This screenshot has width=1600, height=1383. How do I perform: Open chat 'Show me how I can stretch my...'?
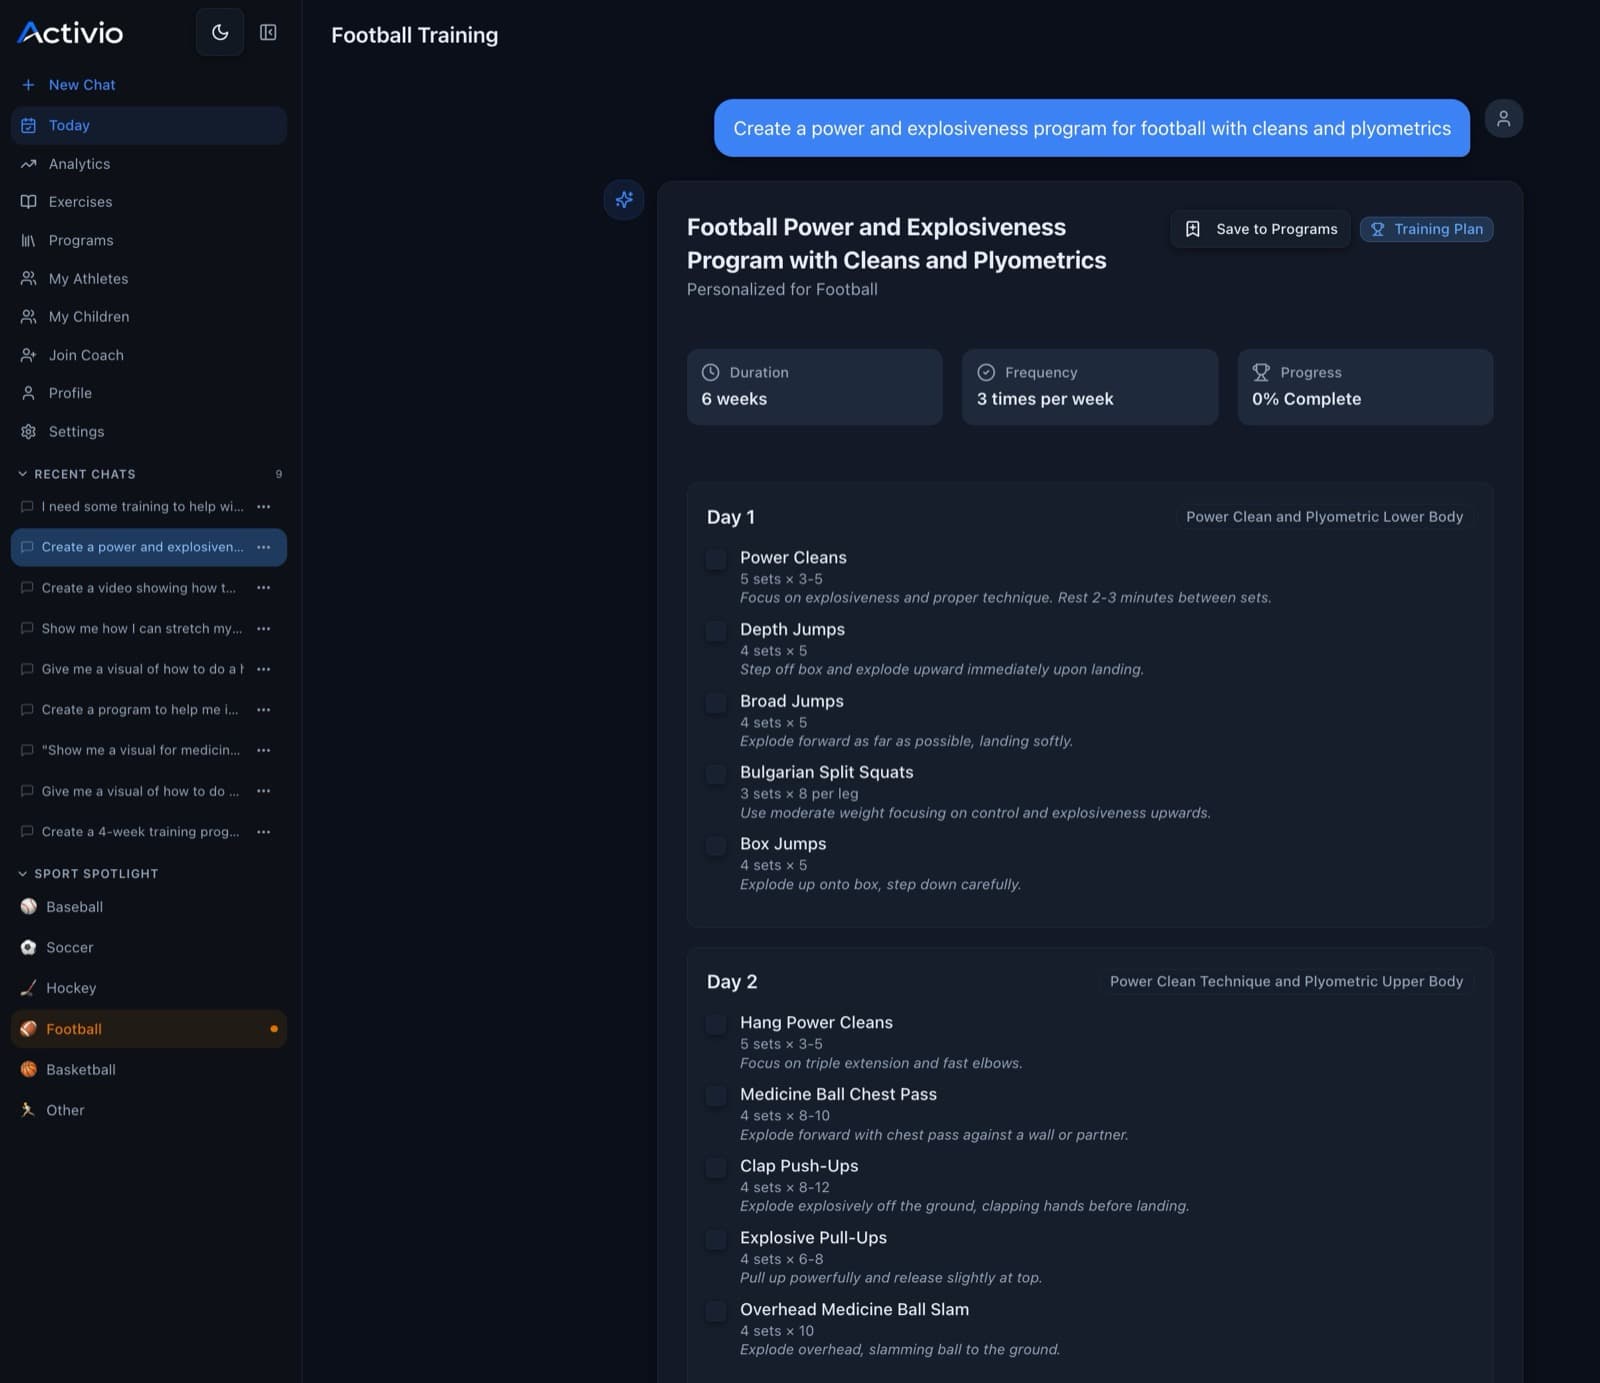[142, 629]
